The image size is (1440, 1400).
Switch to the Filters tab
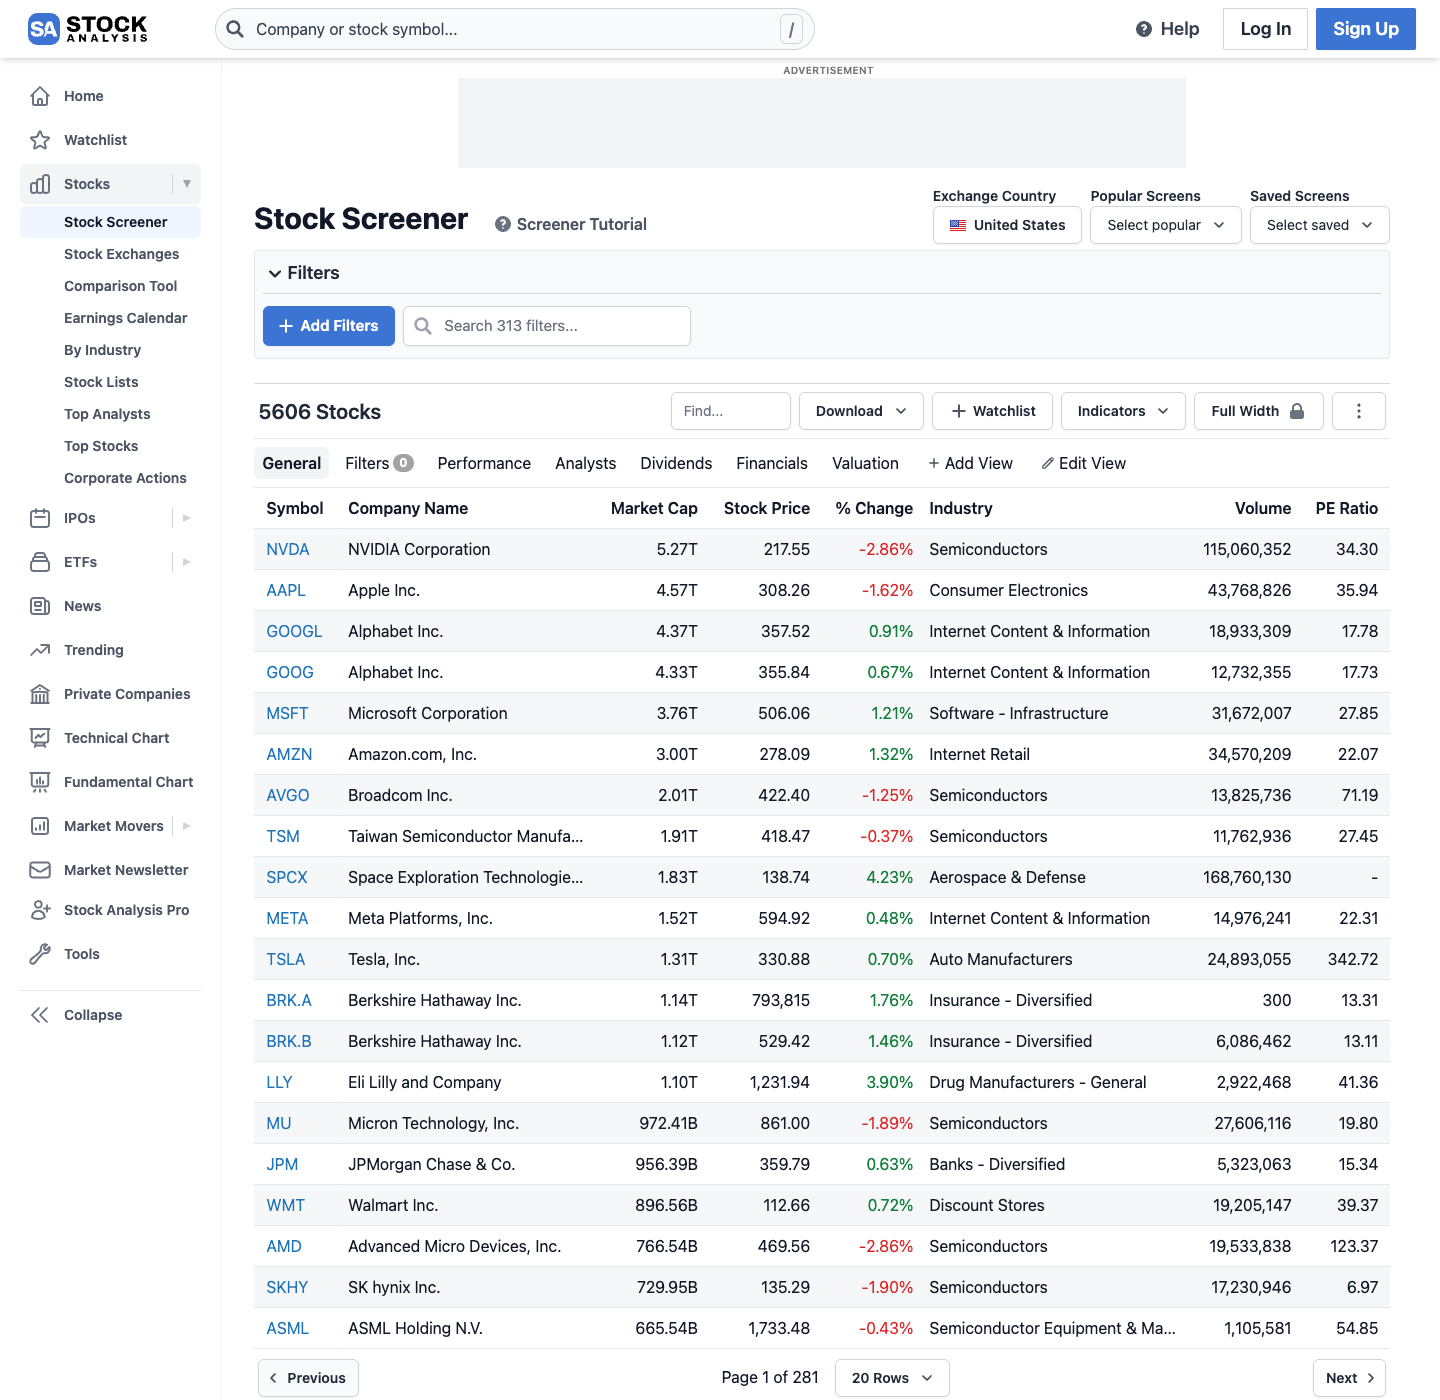click(379, 463)
